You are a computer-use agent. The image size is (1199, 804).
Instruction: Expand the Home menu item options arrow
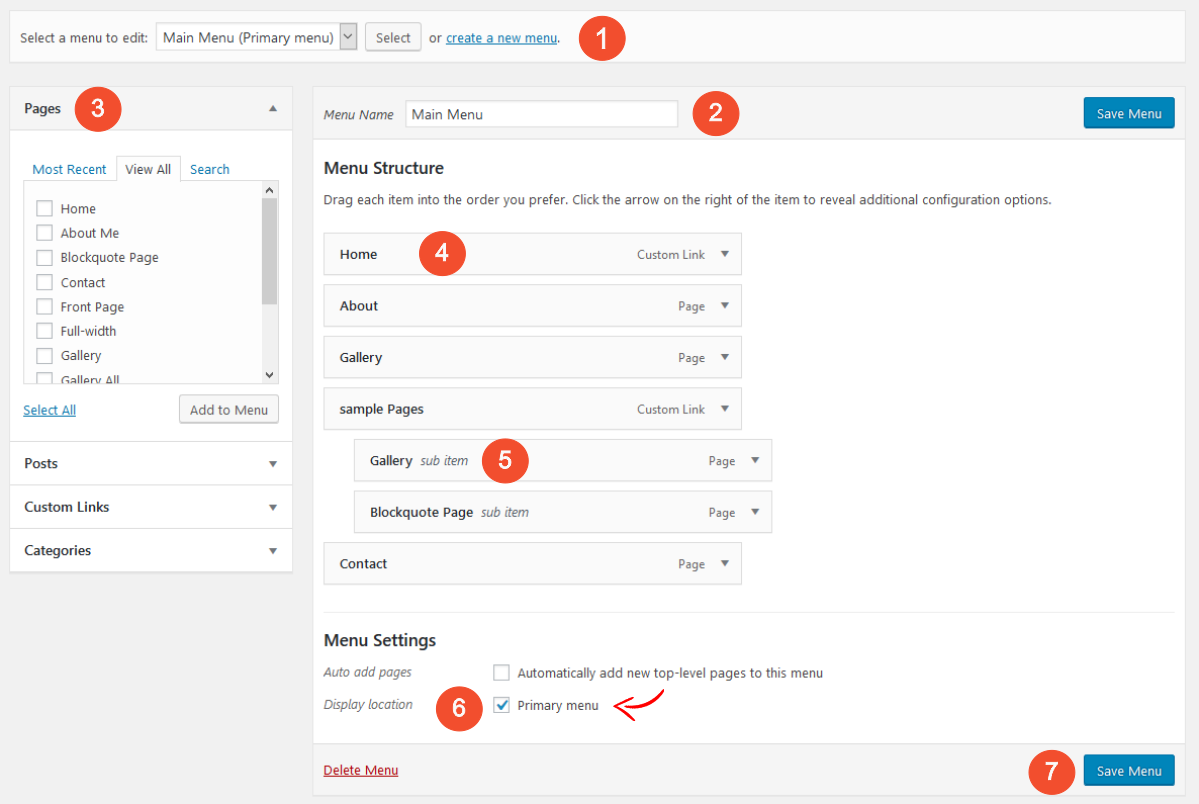pos(725,254)
